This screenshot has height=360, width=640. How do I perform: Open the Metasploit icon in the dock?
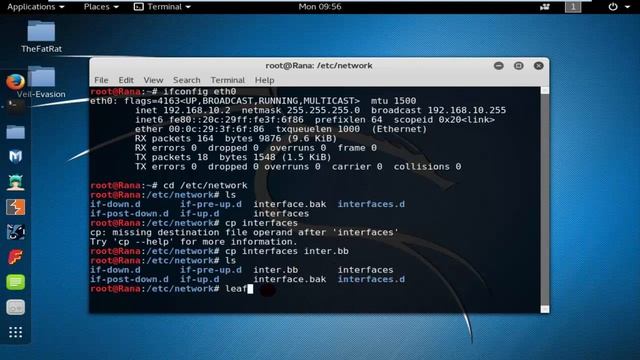click(16, 232)
